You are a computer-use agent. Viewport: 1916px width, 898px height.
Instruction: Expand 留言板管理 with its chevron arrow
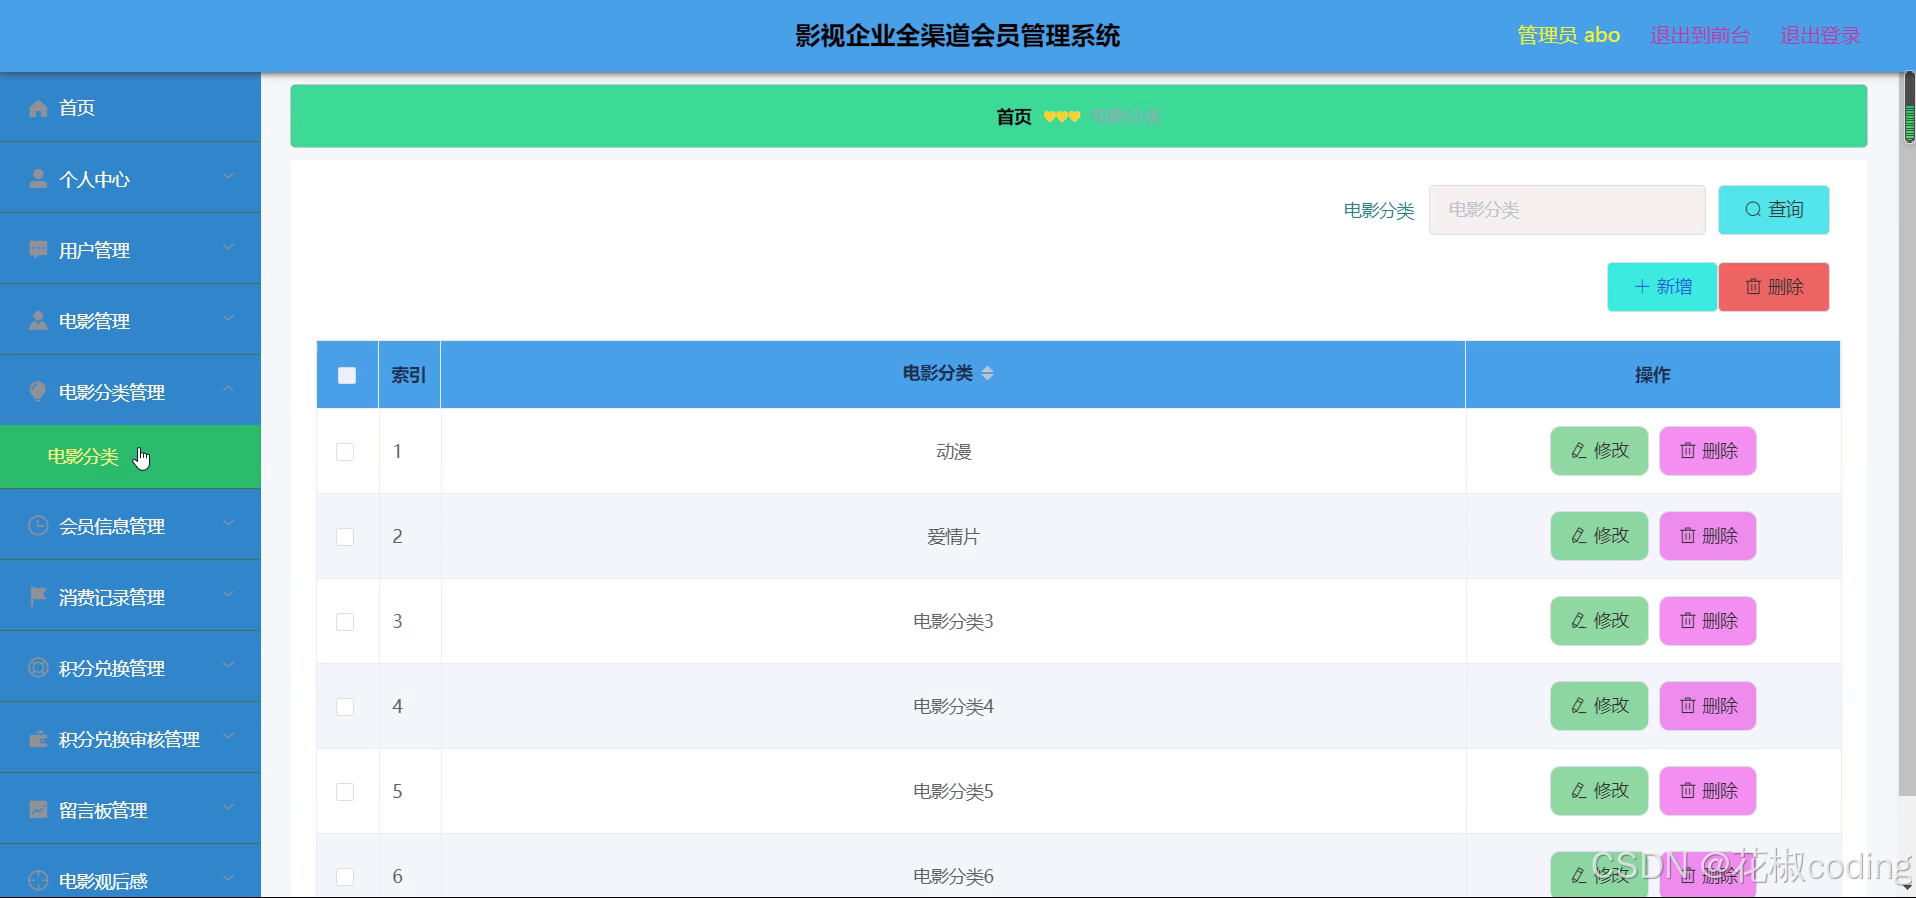[x=228, y=807]
